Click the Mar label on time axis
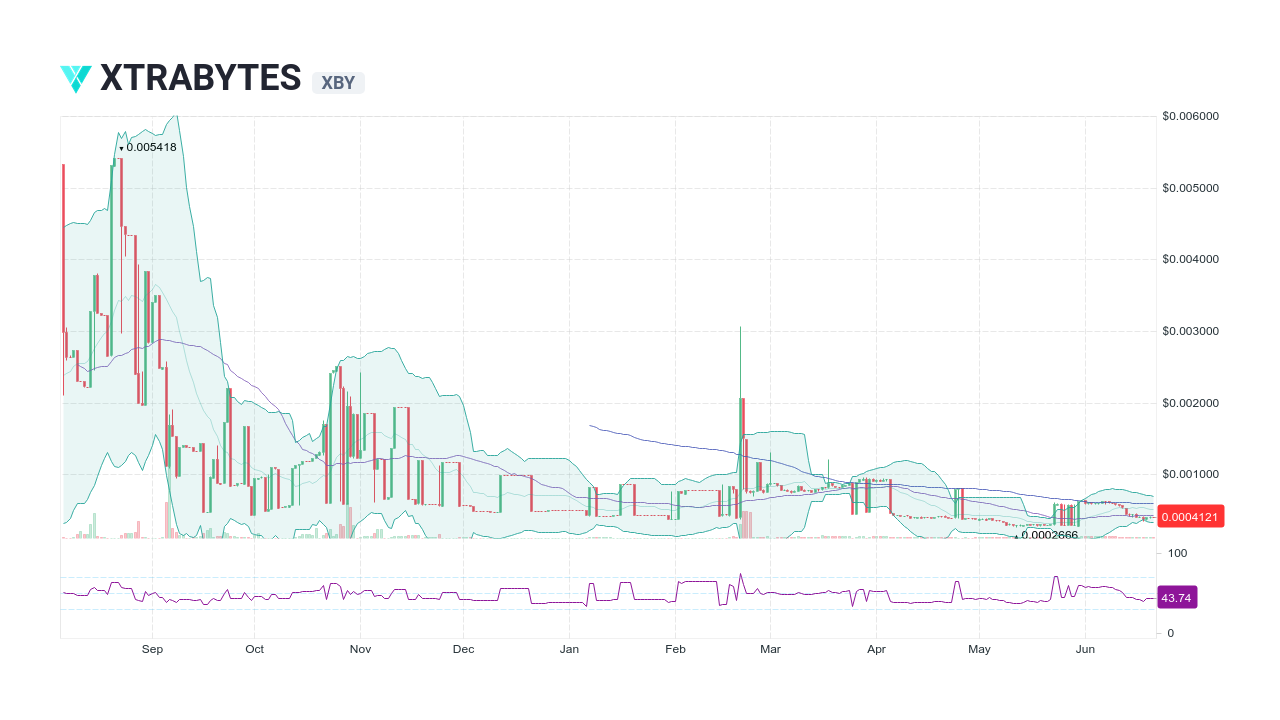The height and width of the screenshot is (720, 1280). coord(770,649)
